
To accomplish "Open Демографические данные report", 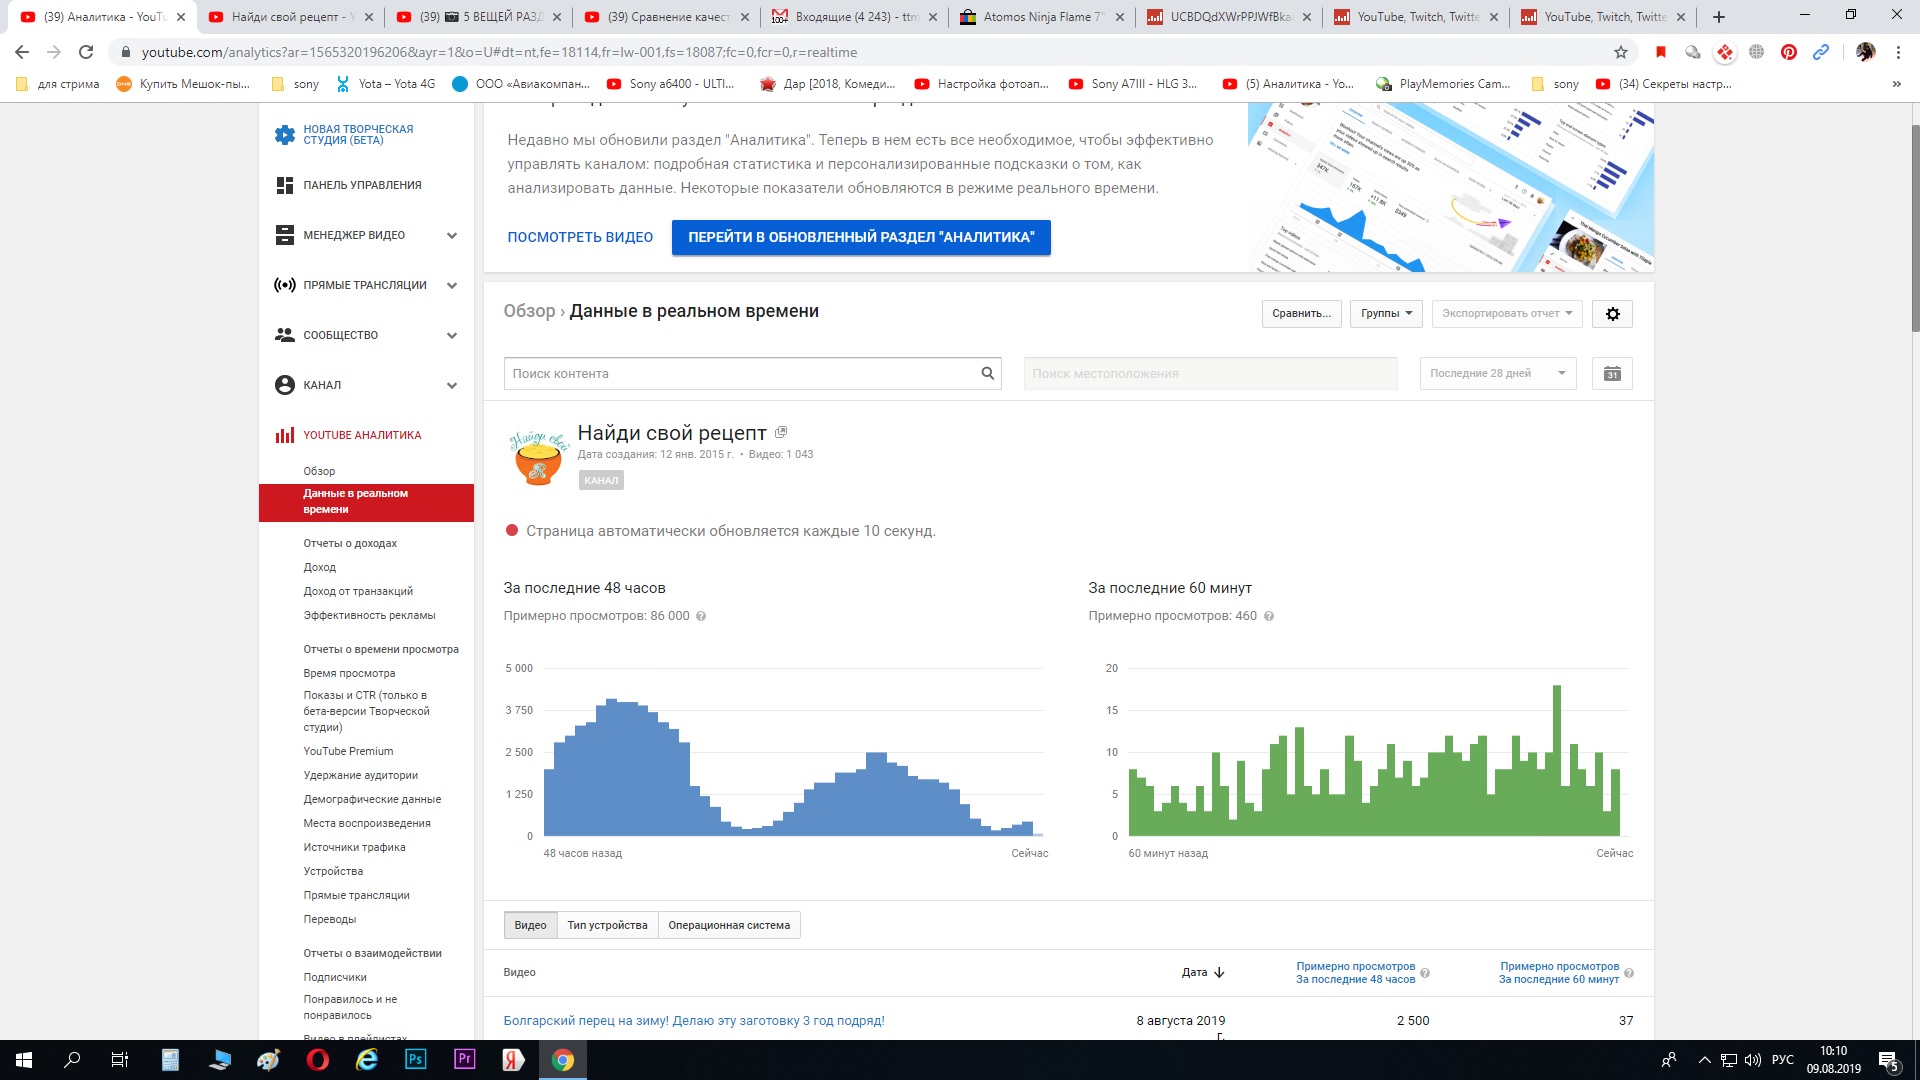I will [x=372, y=799].
